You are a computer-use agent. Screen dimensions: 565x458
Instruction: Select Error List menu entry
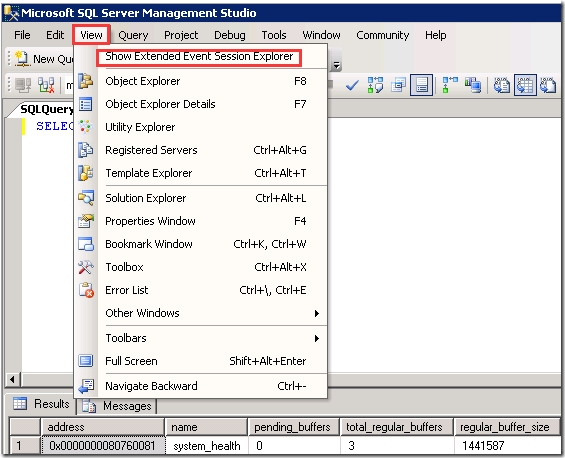[x=201, y=290]
